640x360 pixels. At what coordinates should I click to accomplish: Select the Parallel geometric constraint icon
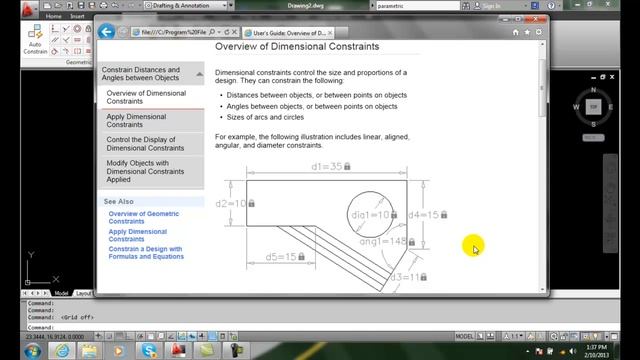(55, 40)
